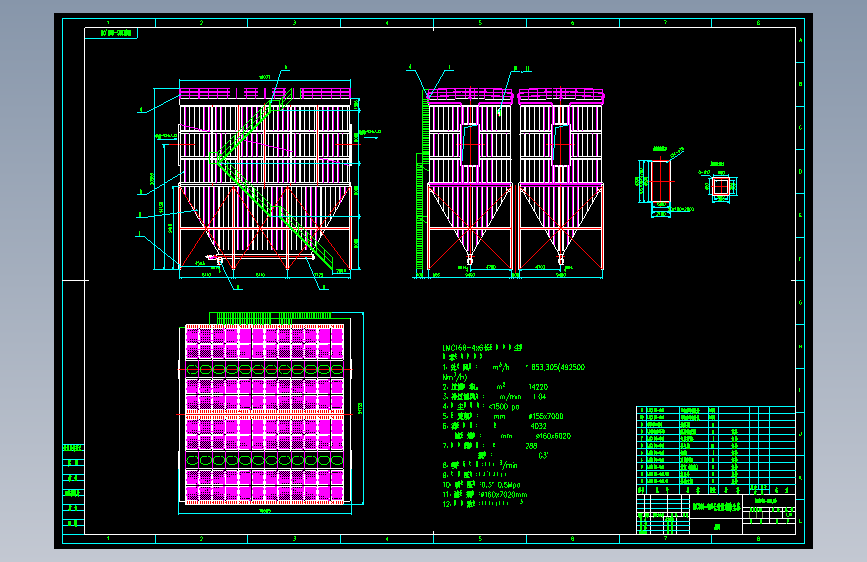Click the magenta handrail atop the front elevation
The width and height of the screenshot is (867, 562).
pyautogui.click(x=265, y=93)
